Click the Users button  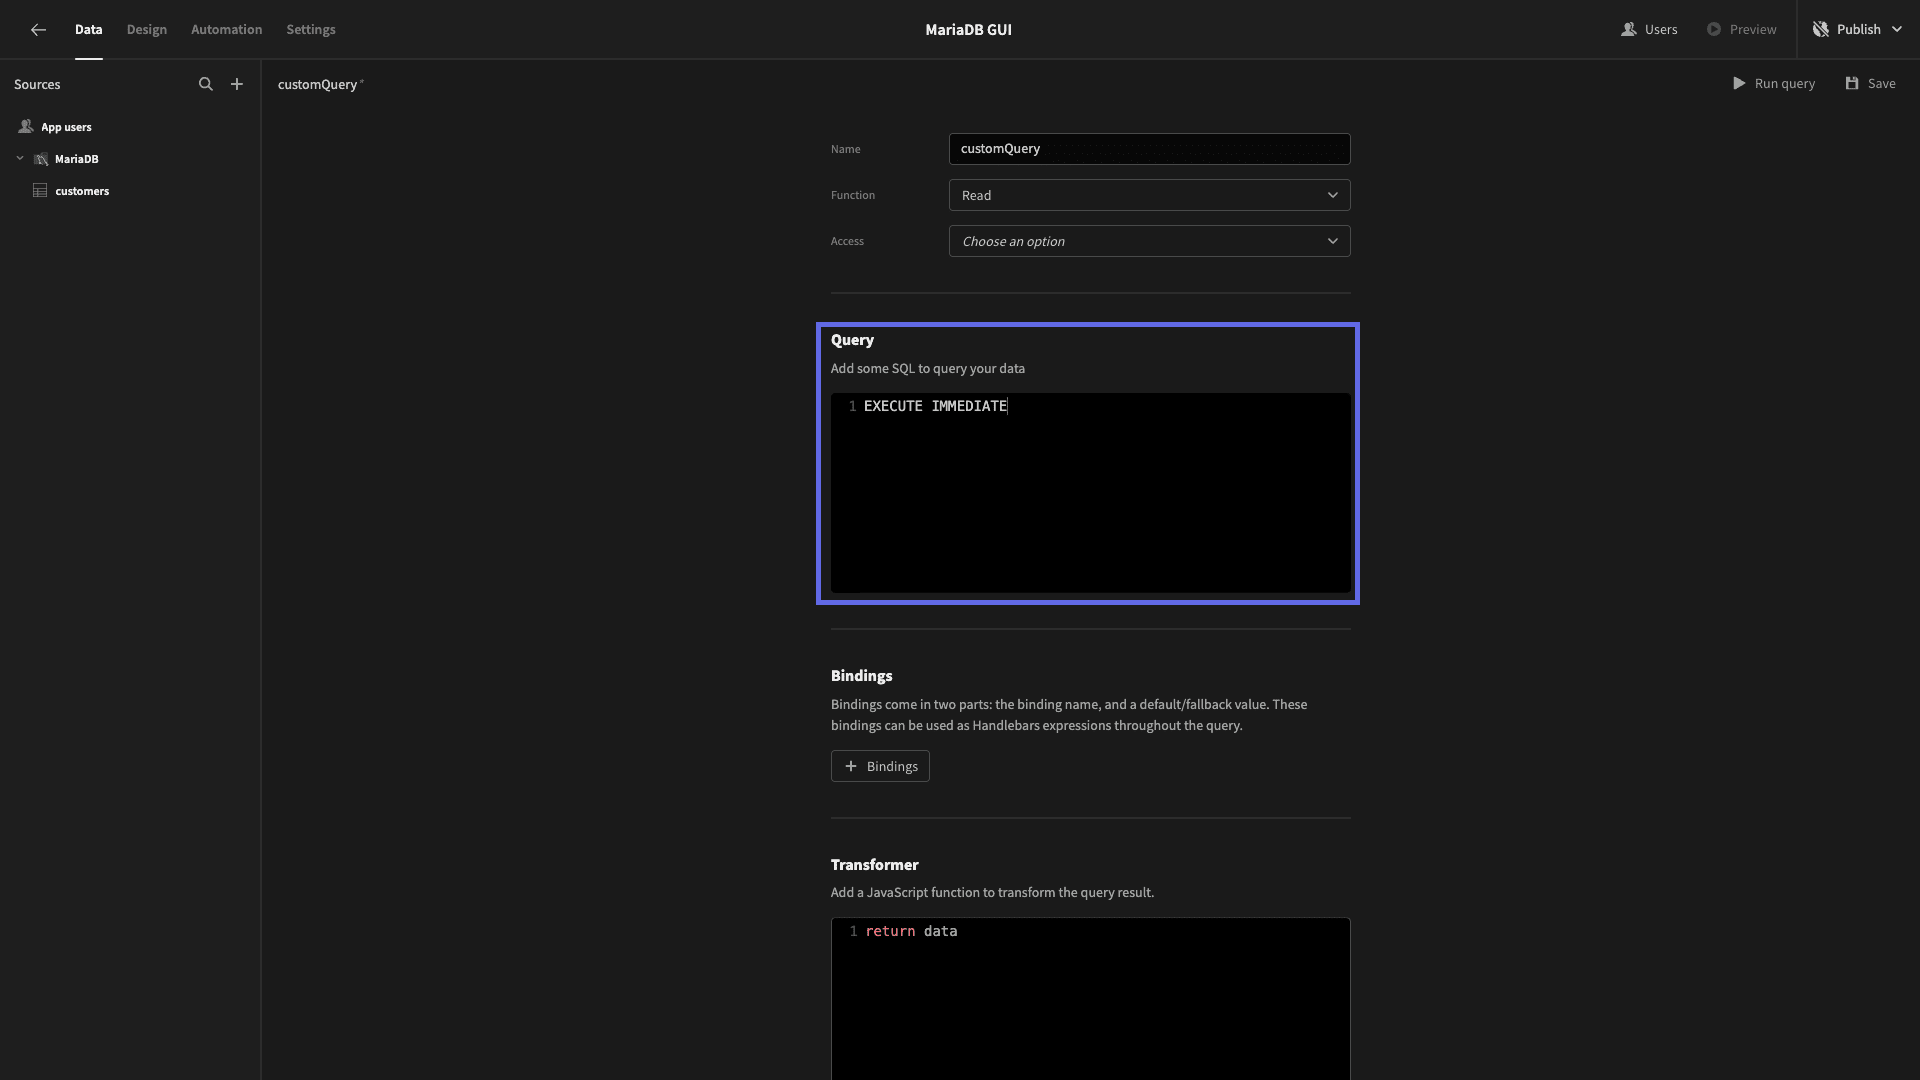pos(1649,30)
